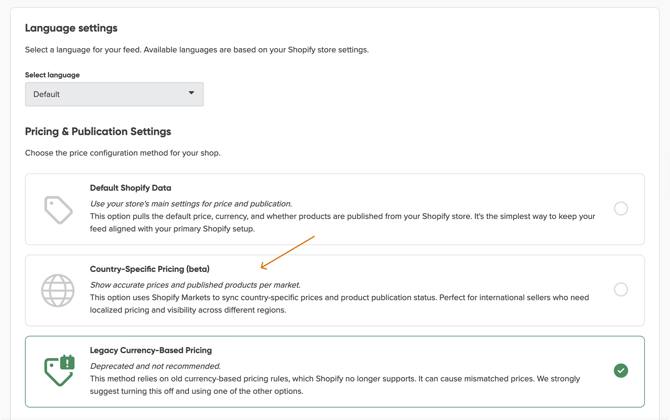The height and width of the screenshot is (420, 670).
Task: Choose the Country-Specific Pricing radio button
Action: [x=620, y=289]
